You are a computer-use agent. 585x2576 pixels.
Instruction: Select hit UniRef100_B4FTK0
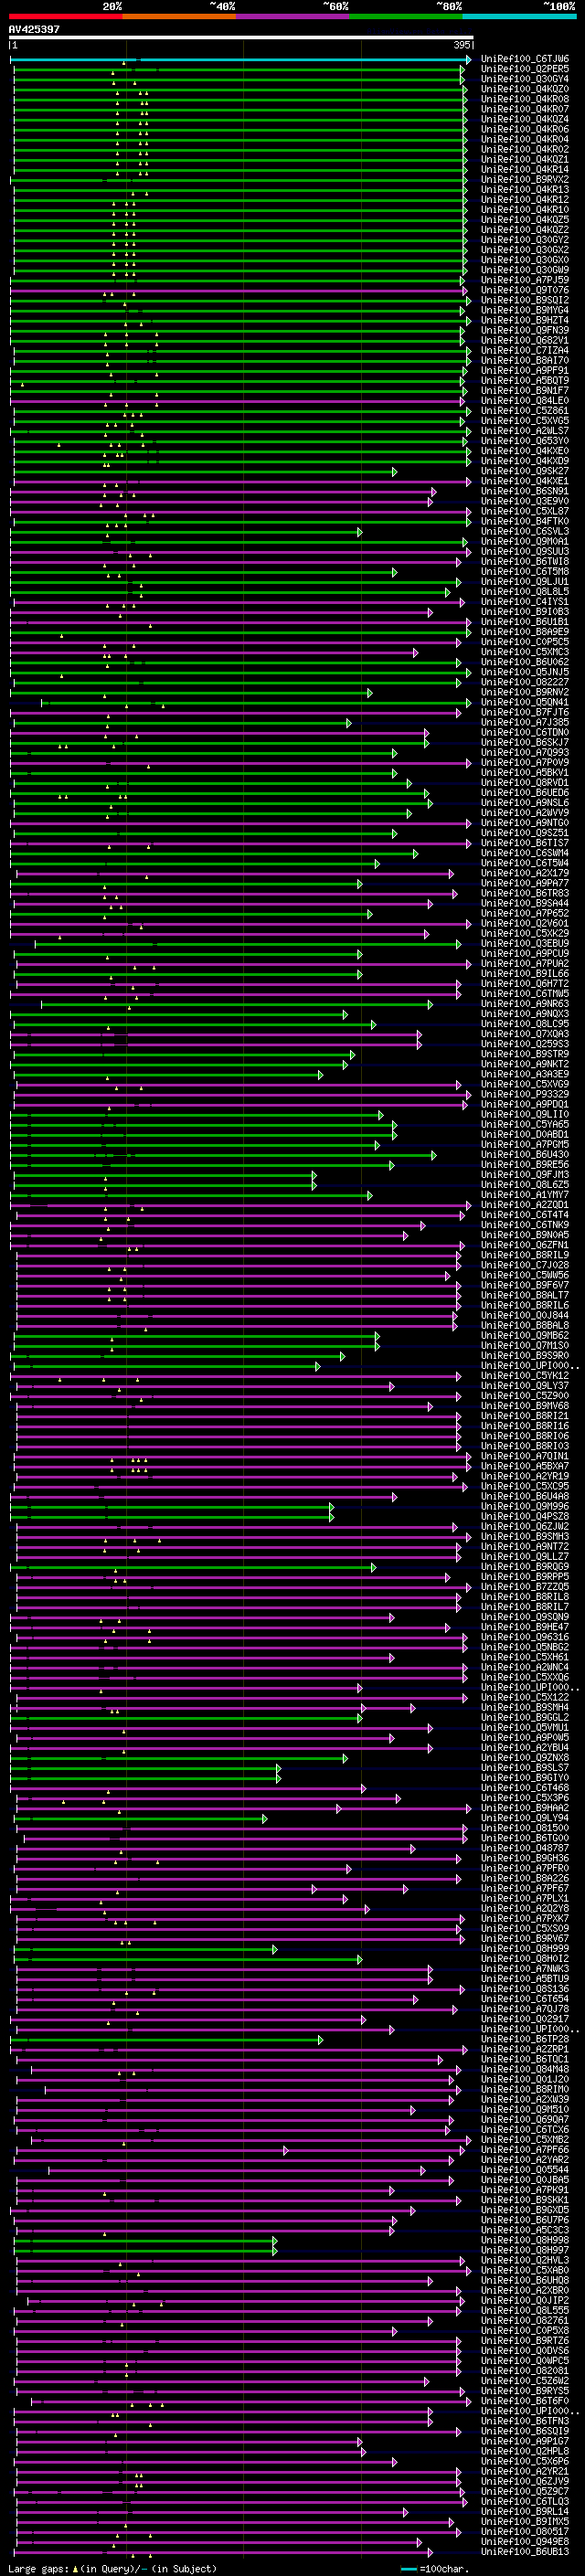coord(525,521)
